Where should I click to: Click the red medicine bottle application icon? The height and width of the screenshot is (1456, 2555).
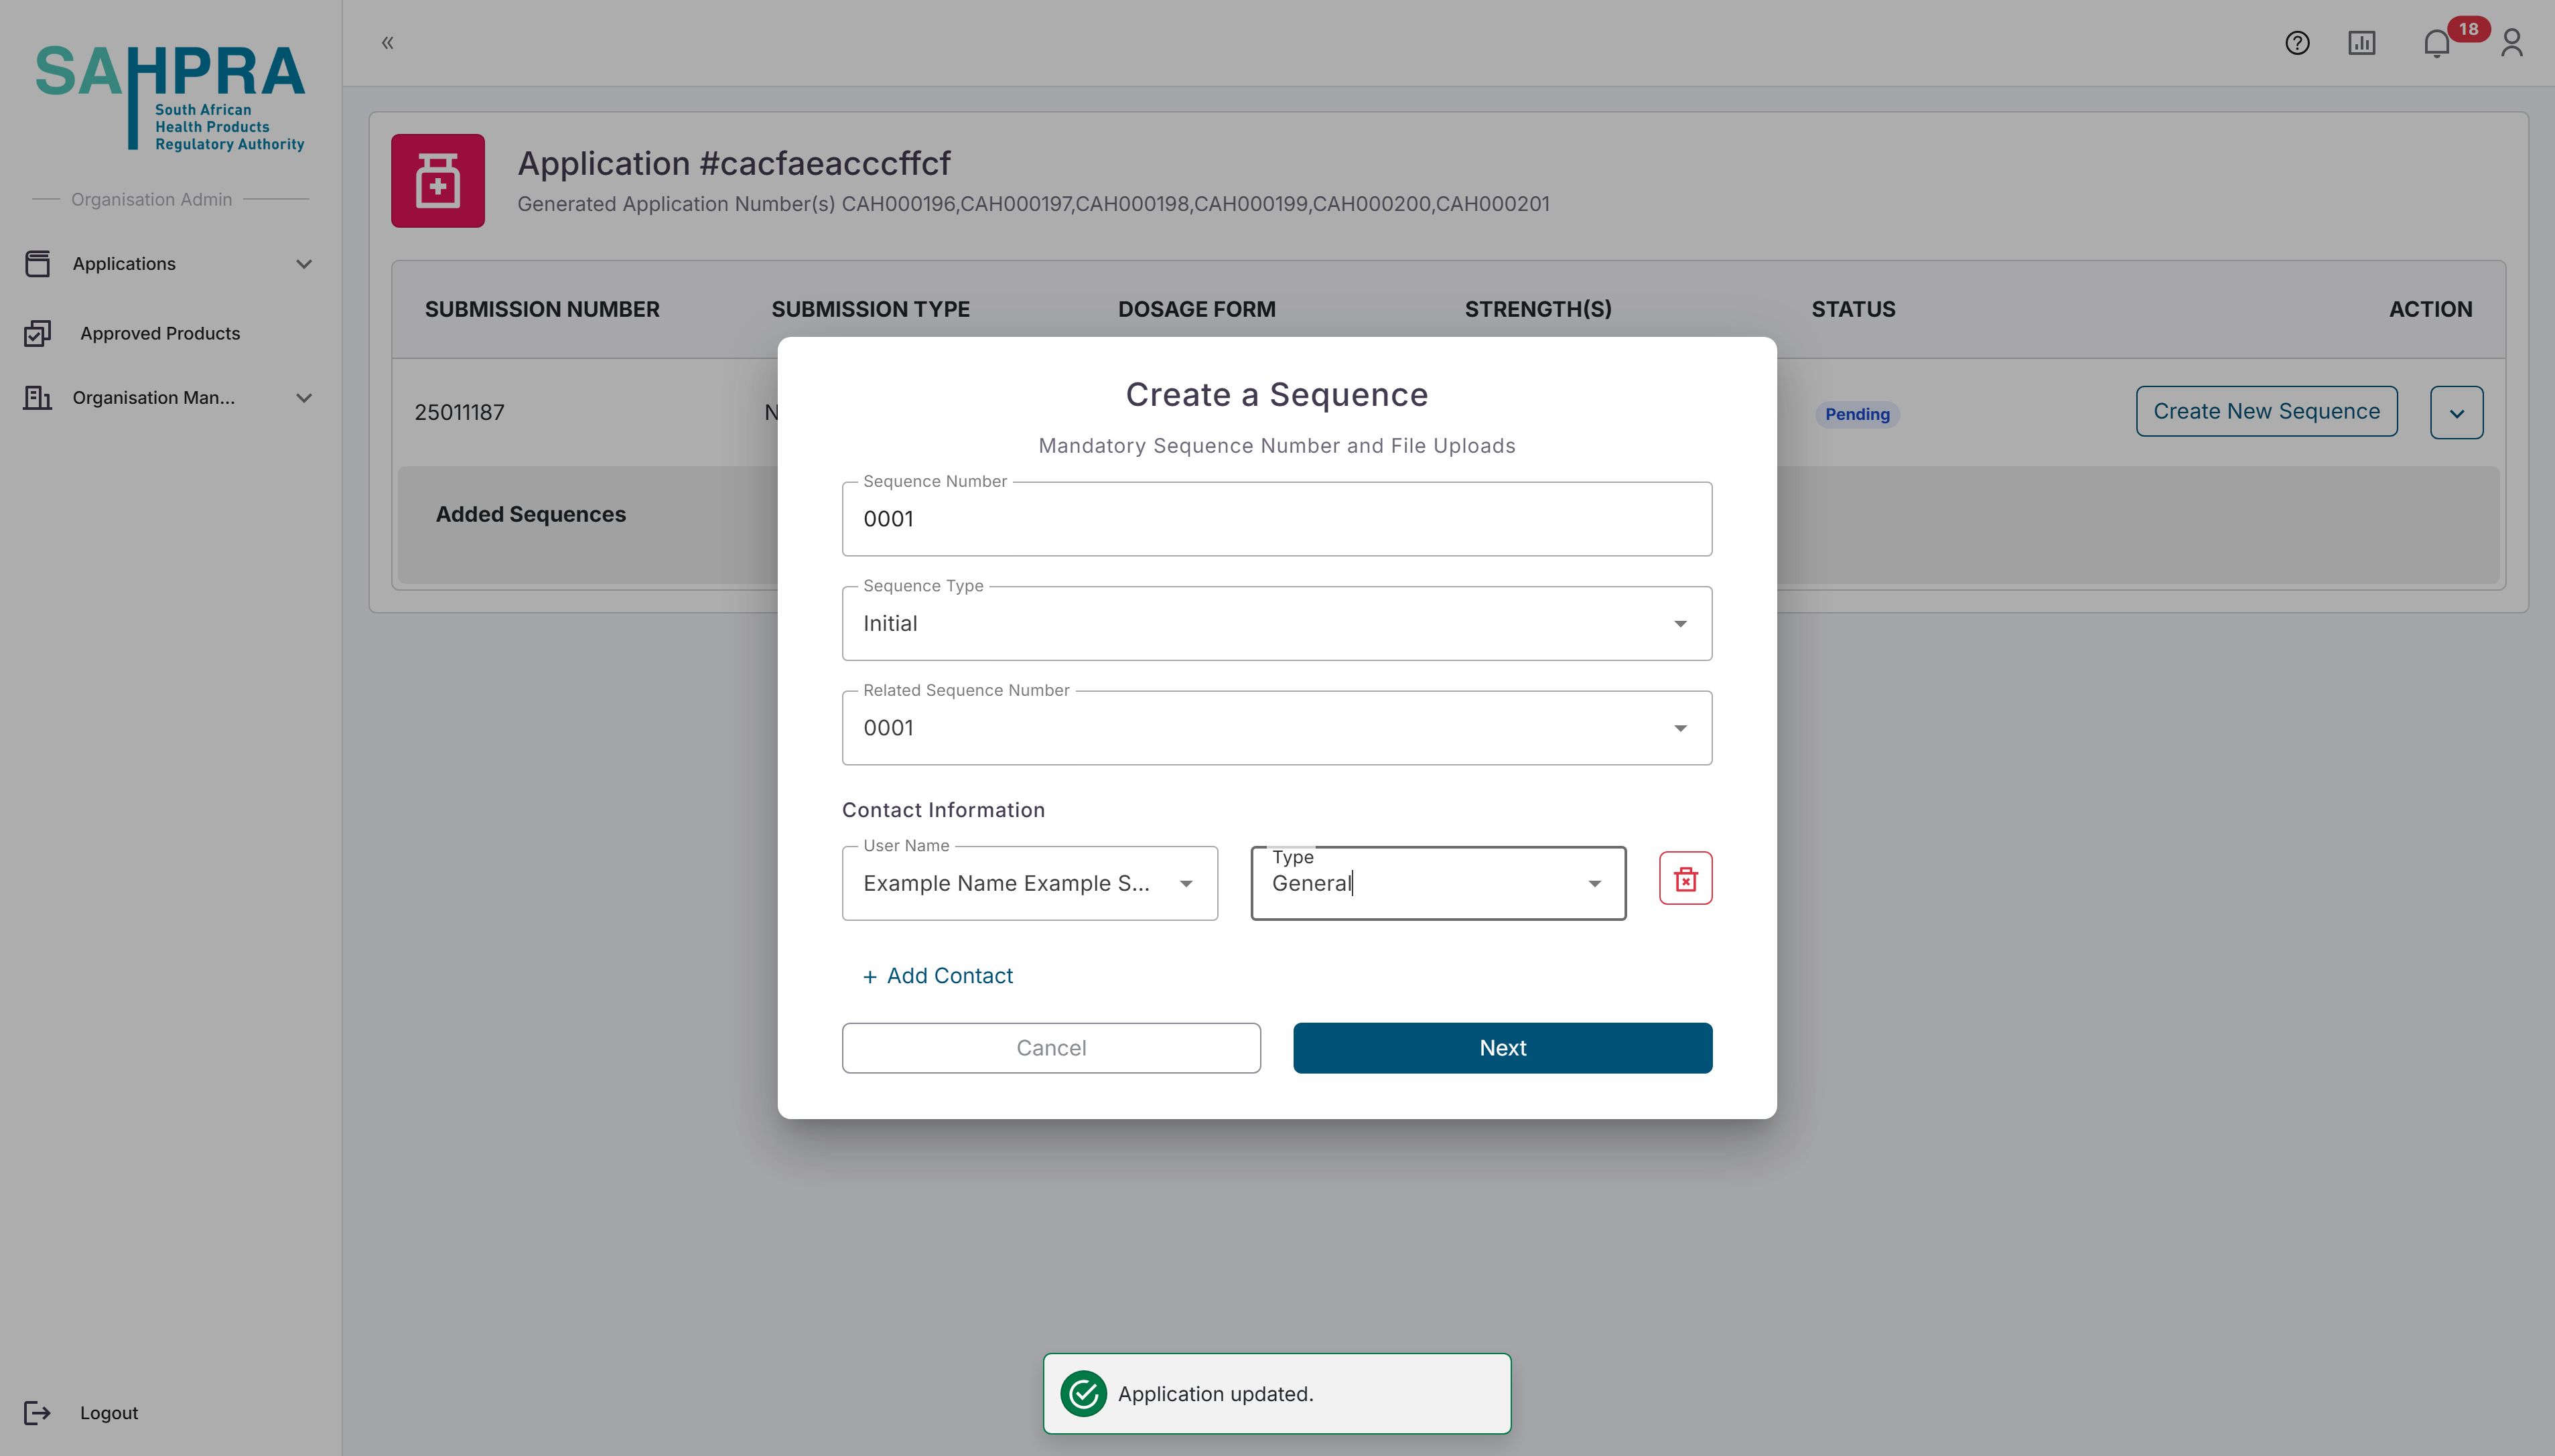(x=438, y=181)
